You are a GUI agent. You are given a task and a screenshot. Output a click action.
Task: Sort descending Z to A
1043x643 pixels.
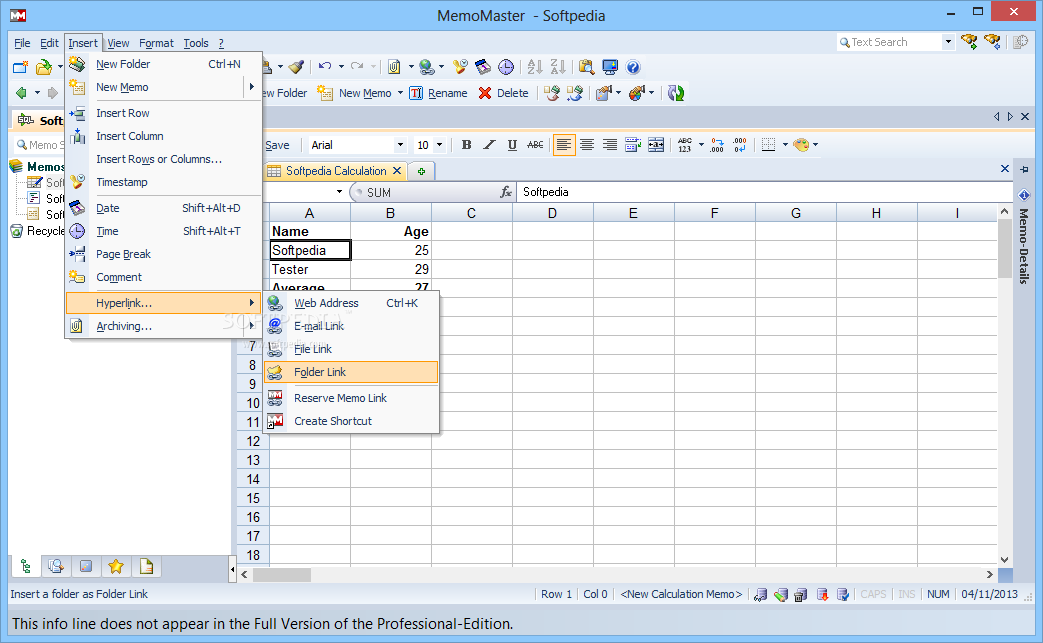[558, 66]
